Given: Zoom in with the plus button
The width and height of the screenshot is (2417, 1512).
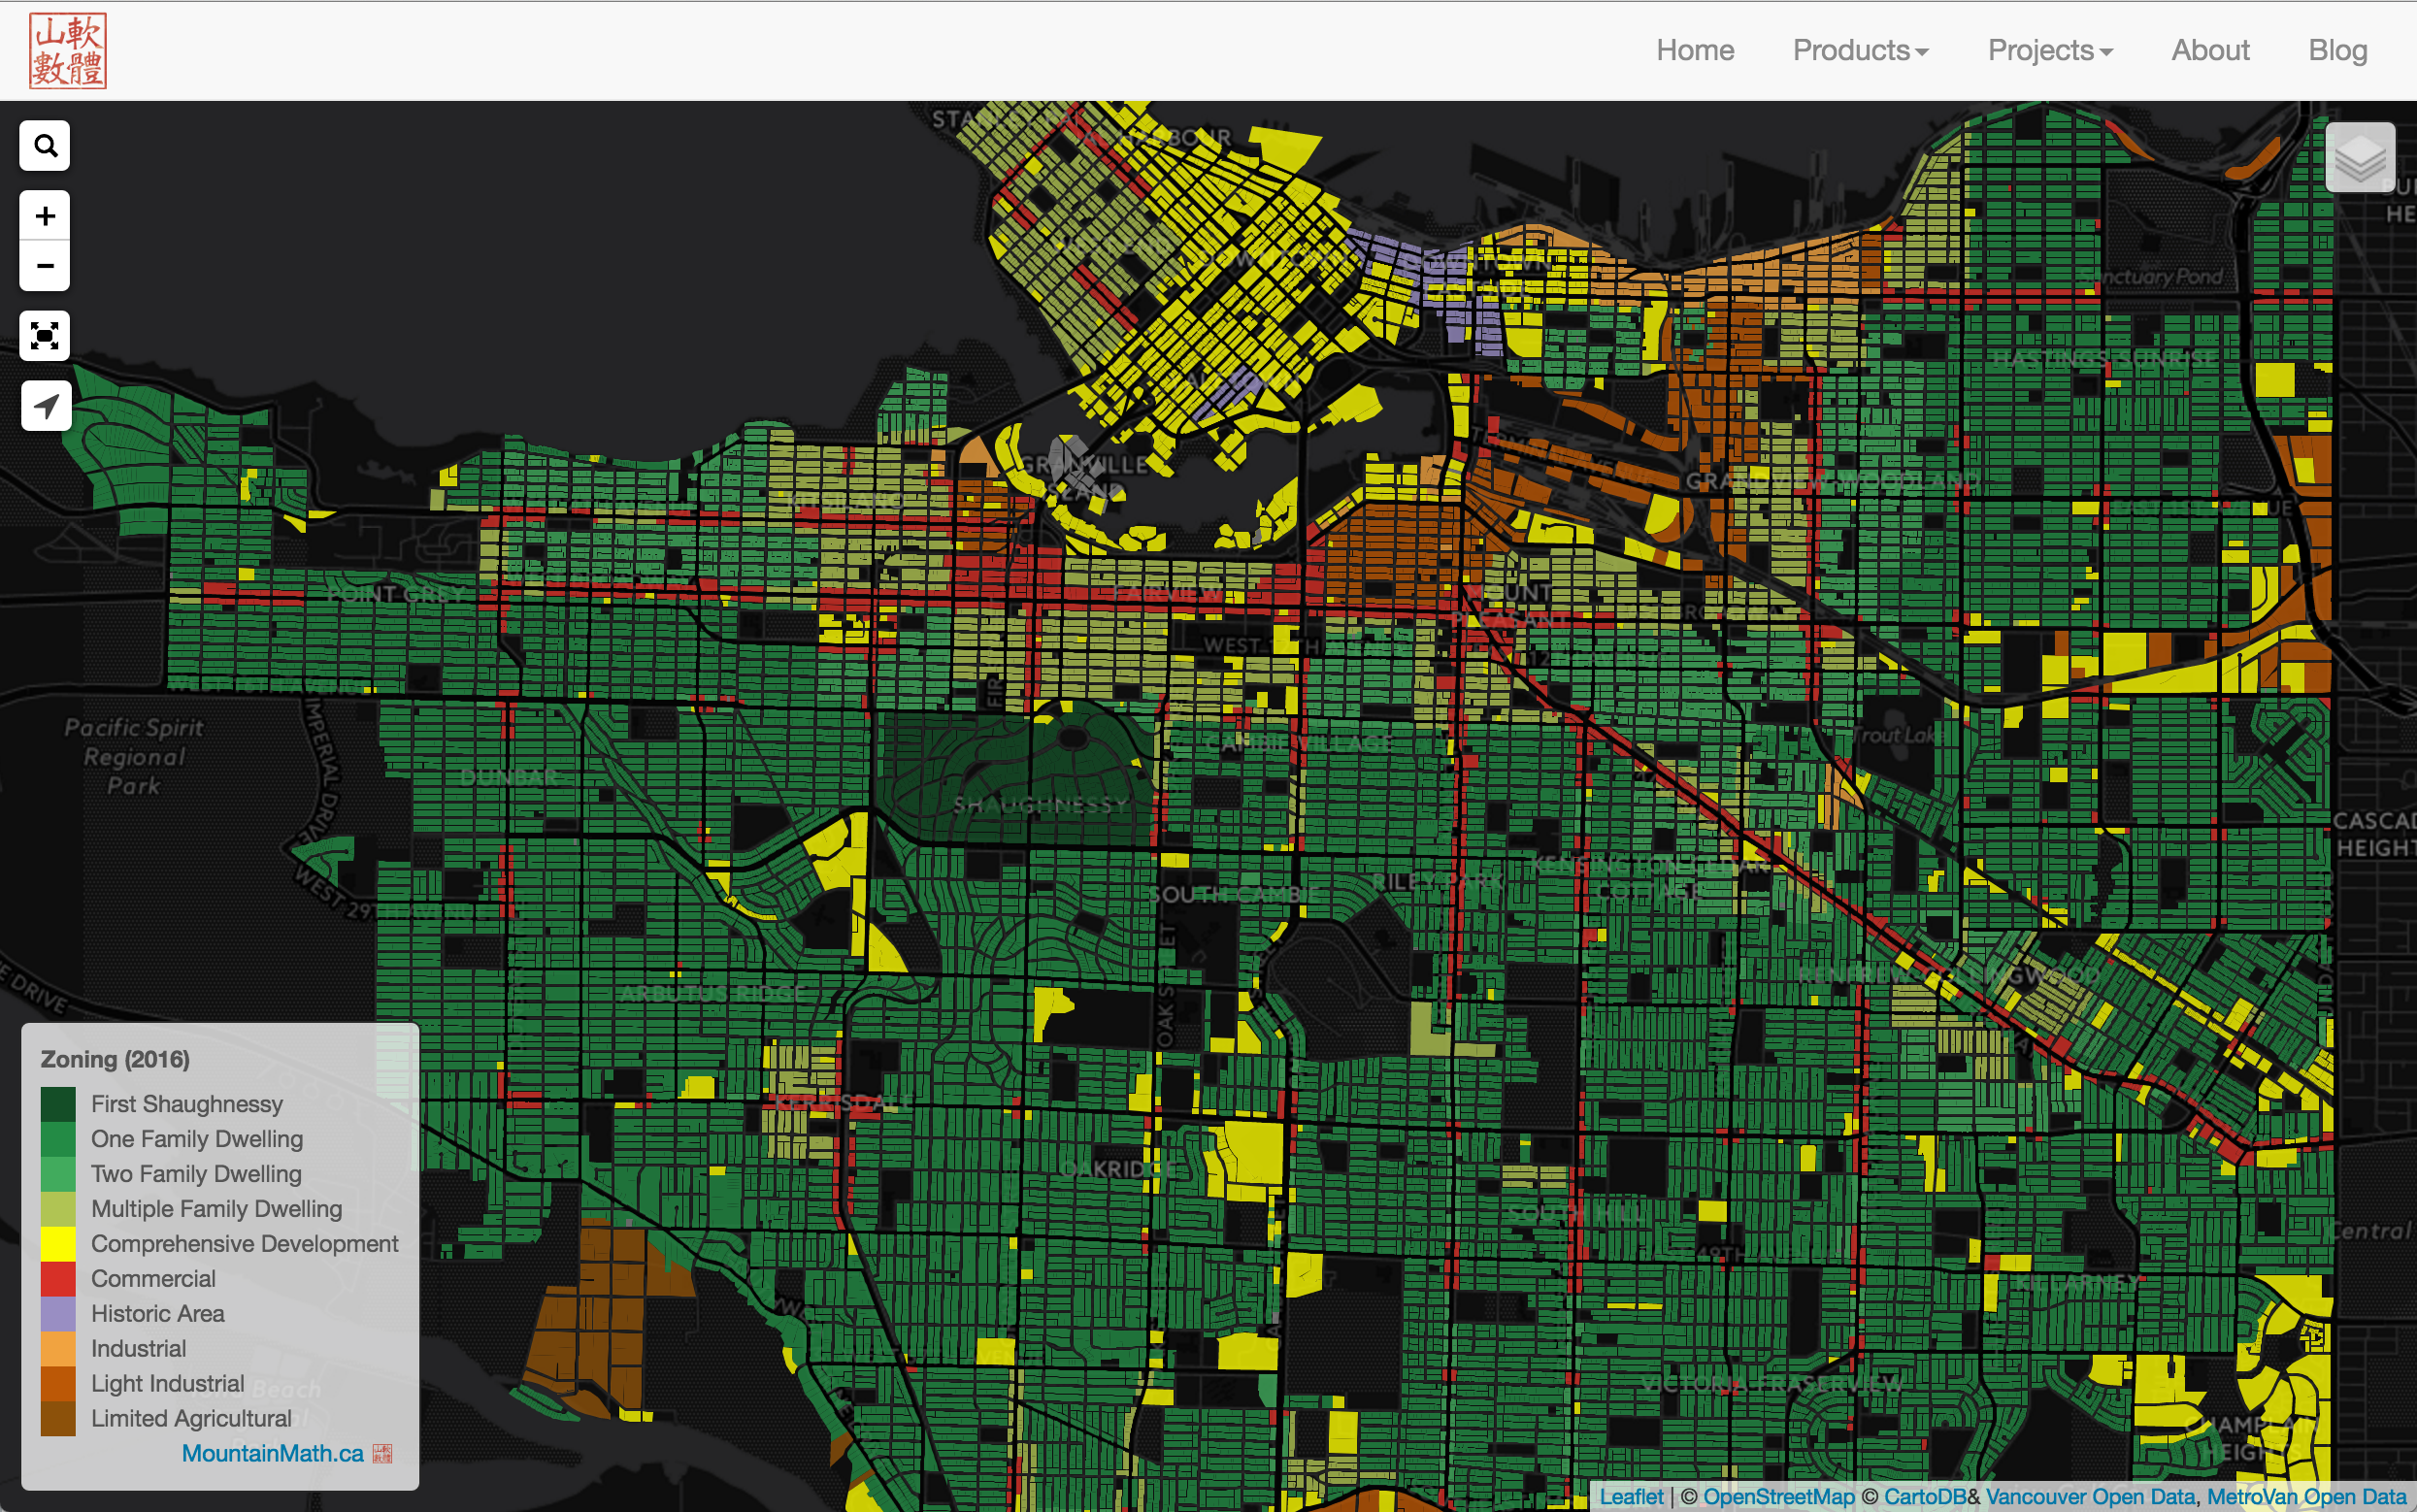Looking at the screenshot, I should 45,216.
